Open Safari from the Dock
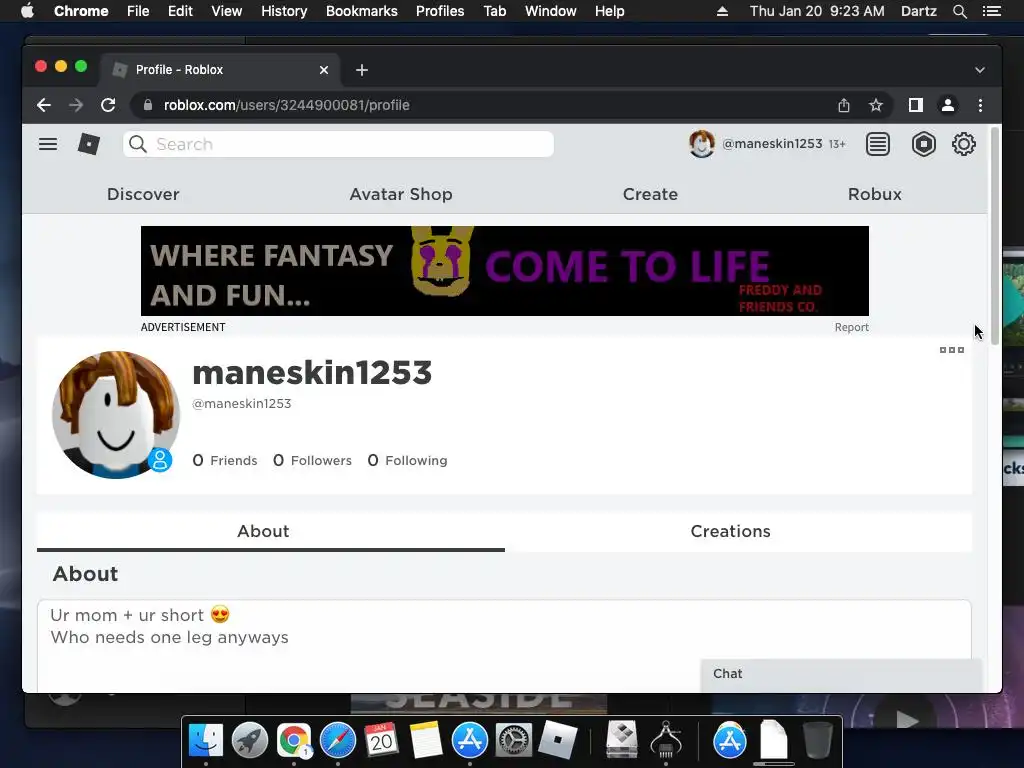 (338, 741)
